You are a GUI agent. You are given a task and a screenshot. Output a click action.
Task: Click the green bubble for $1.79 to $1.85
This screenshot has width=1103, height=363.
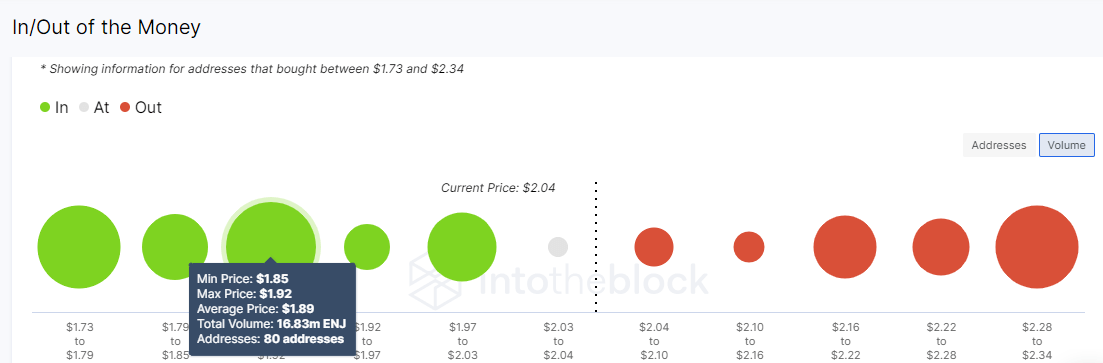pyautogui.click(x=175, y=248)
